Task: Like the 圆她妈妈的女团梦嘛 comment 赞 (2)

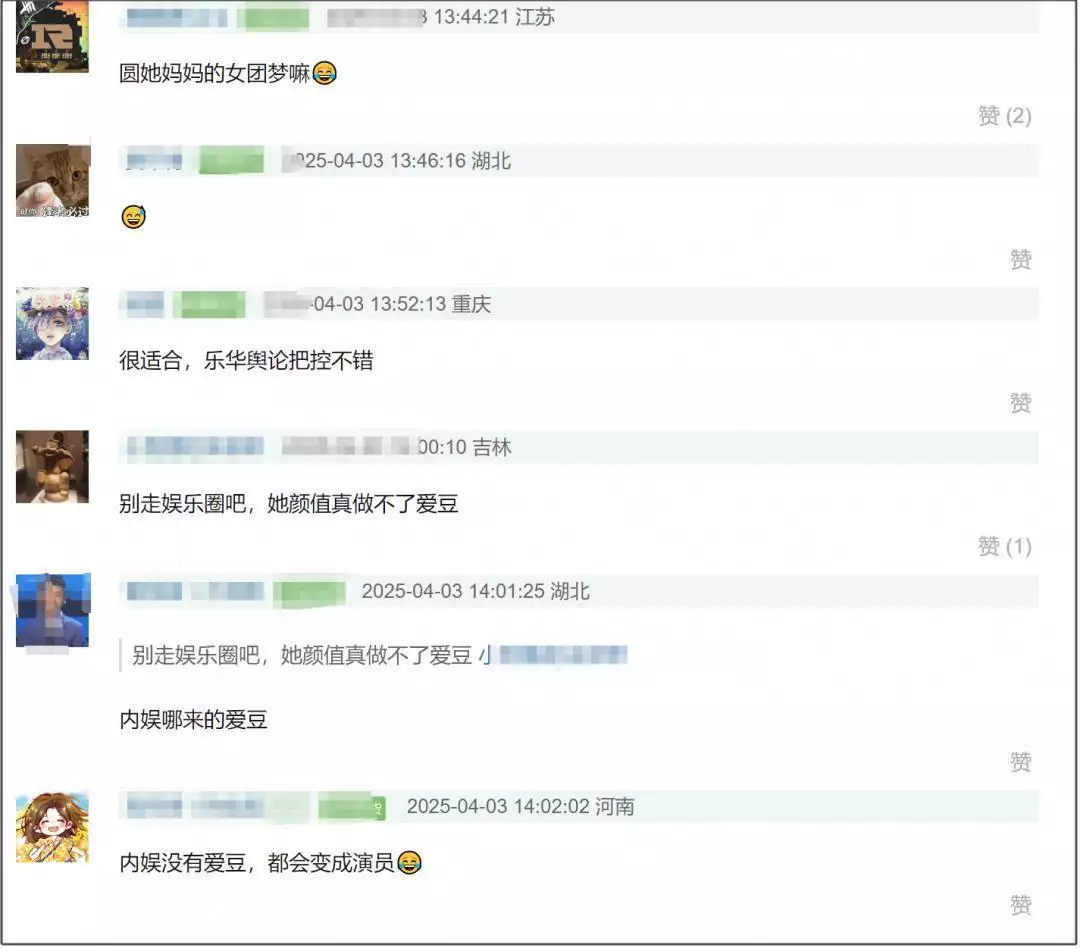Action: (1004, 116)
